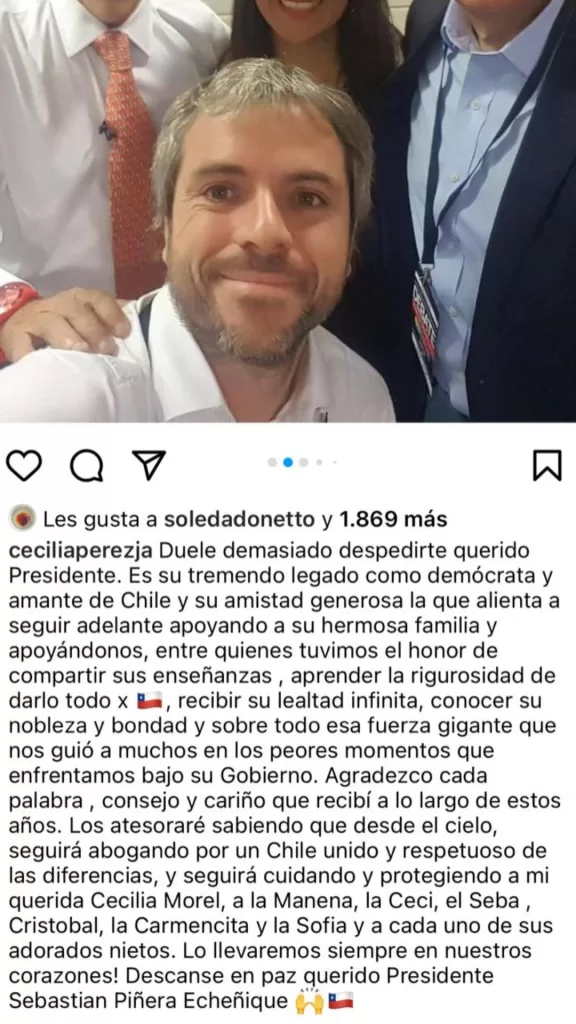576x1024 pixels.
Task: Tap the small liker avatar beside "Les gusta"
Action: [23, 519]
